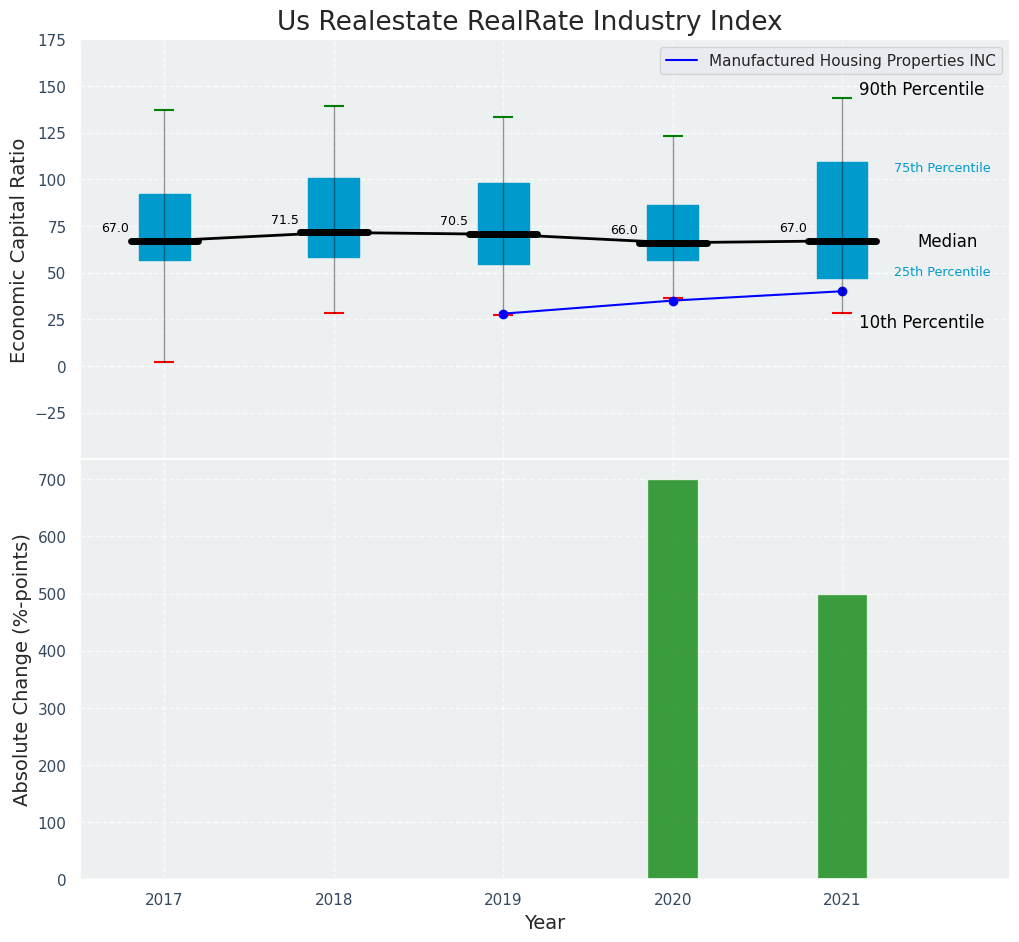Click the 90th Percentile annotation label
Image resolution: width=1019 pixels, height=942 pixels.
921,89
